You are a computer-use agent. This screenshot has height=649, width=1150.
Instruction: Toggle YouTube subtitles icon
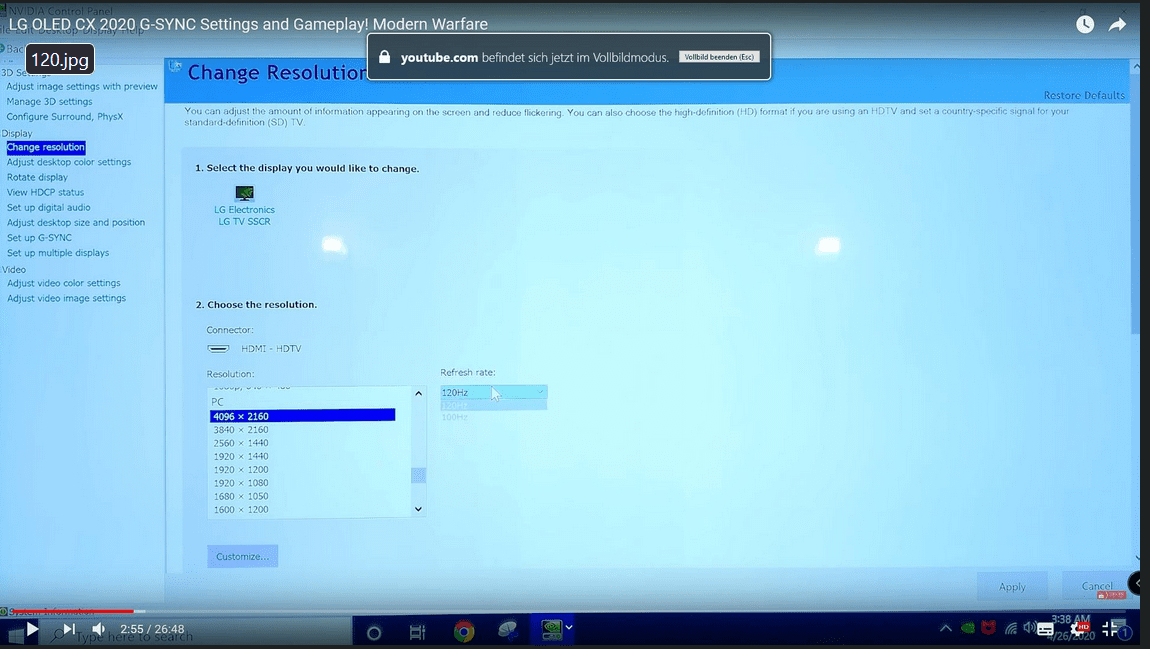[x=1045, y=629]
